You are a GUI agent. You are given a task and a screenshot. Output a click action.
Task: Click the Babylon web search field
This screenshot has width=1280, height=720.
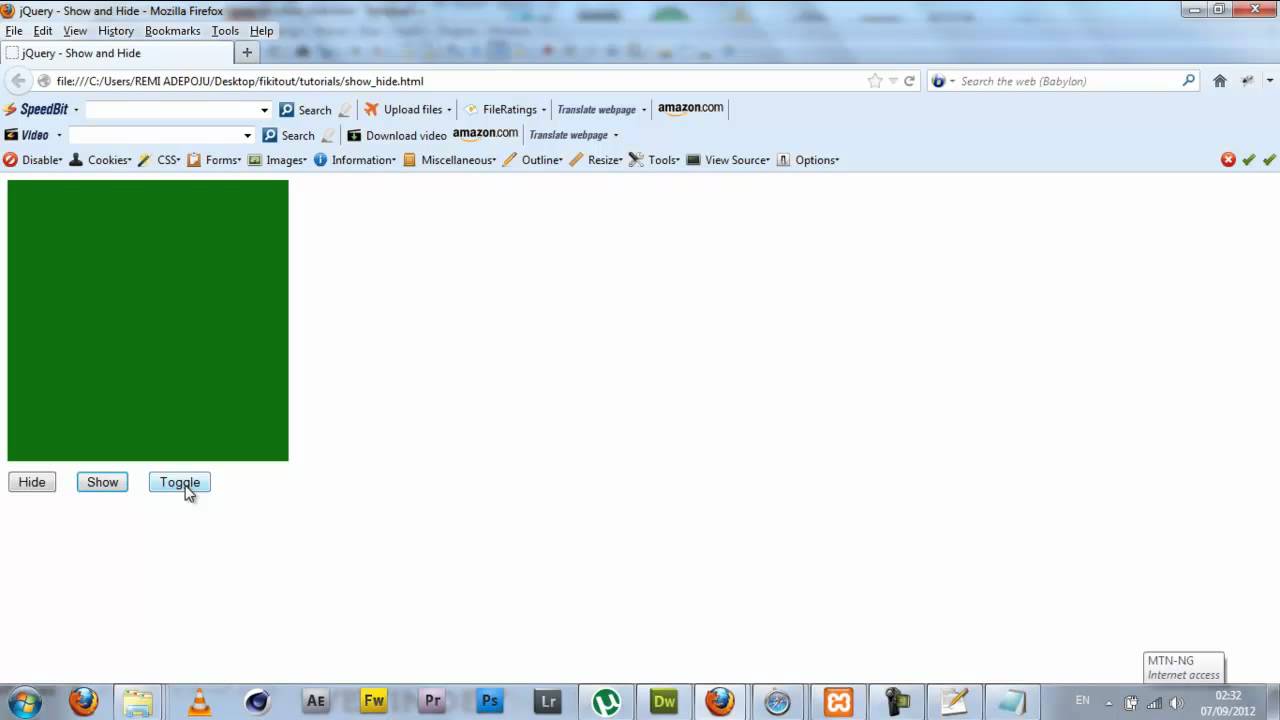coord(1068,81)
